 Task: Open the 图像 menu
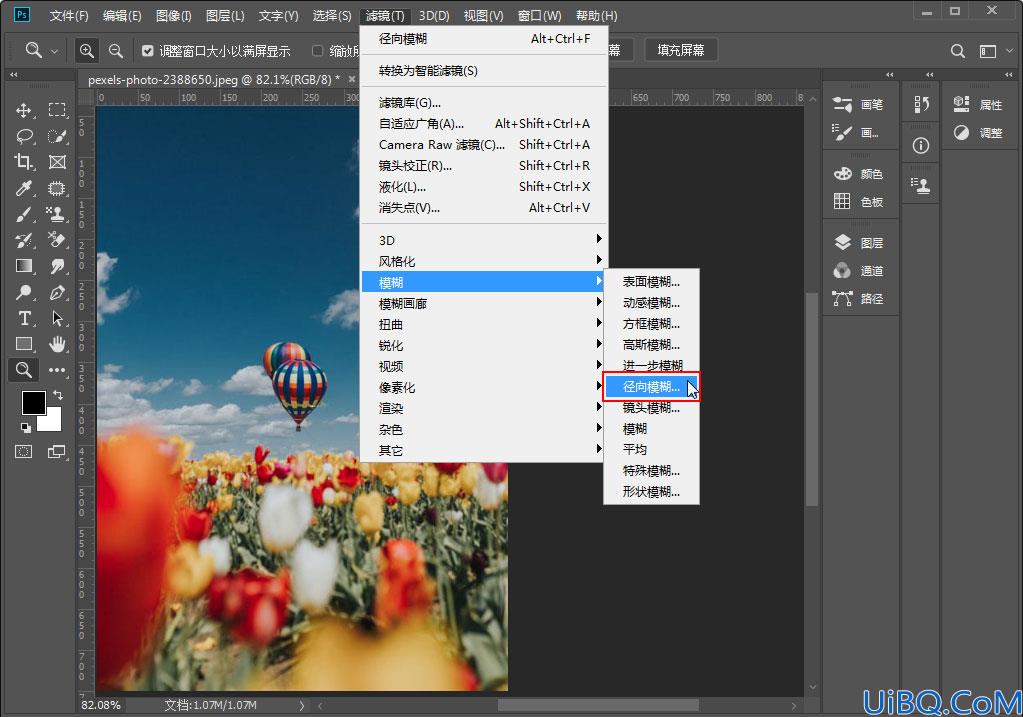(174, 16)
